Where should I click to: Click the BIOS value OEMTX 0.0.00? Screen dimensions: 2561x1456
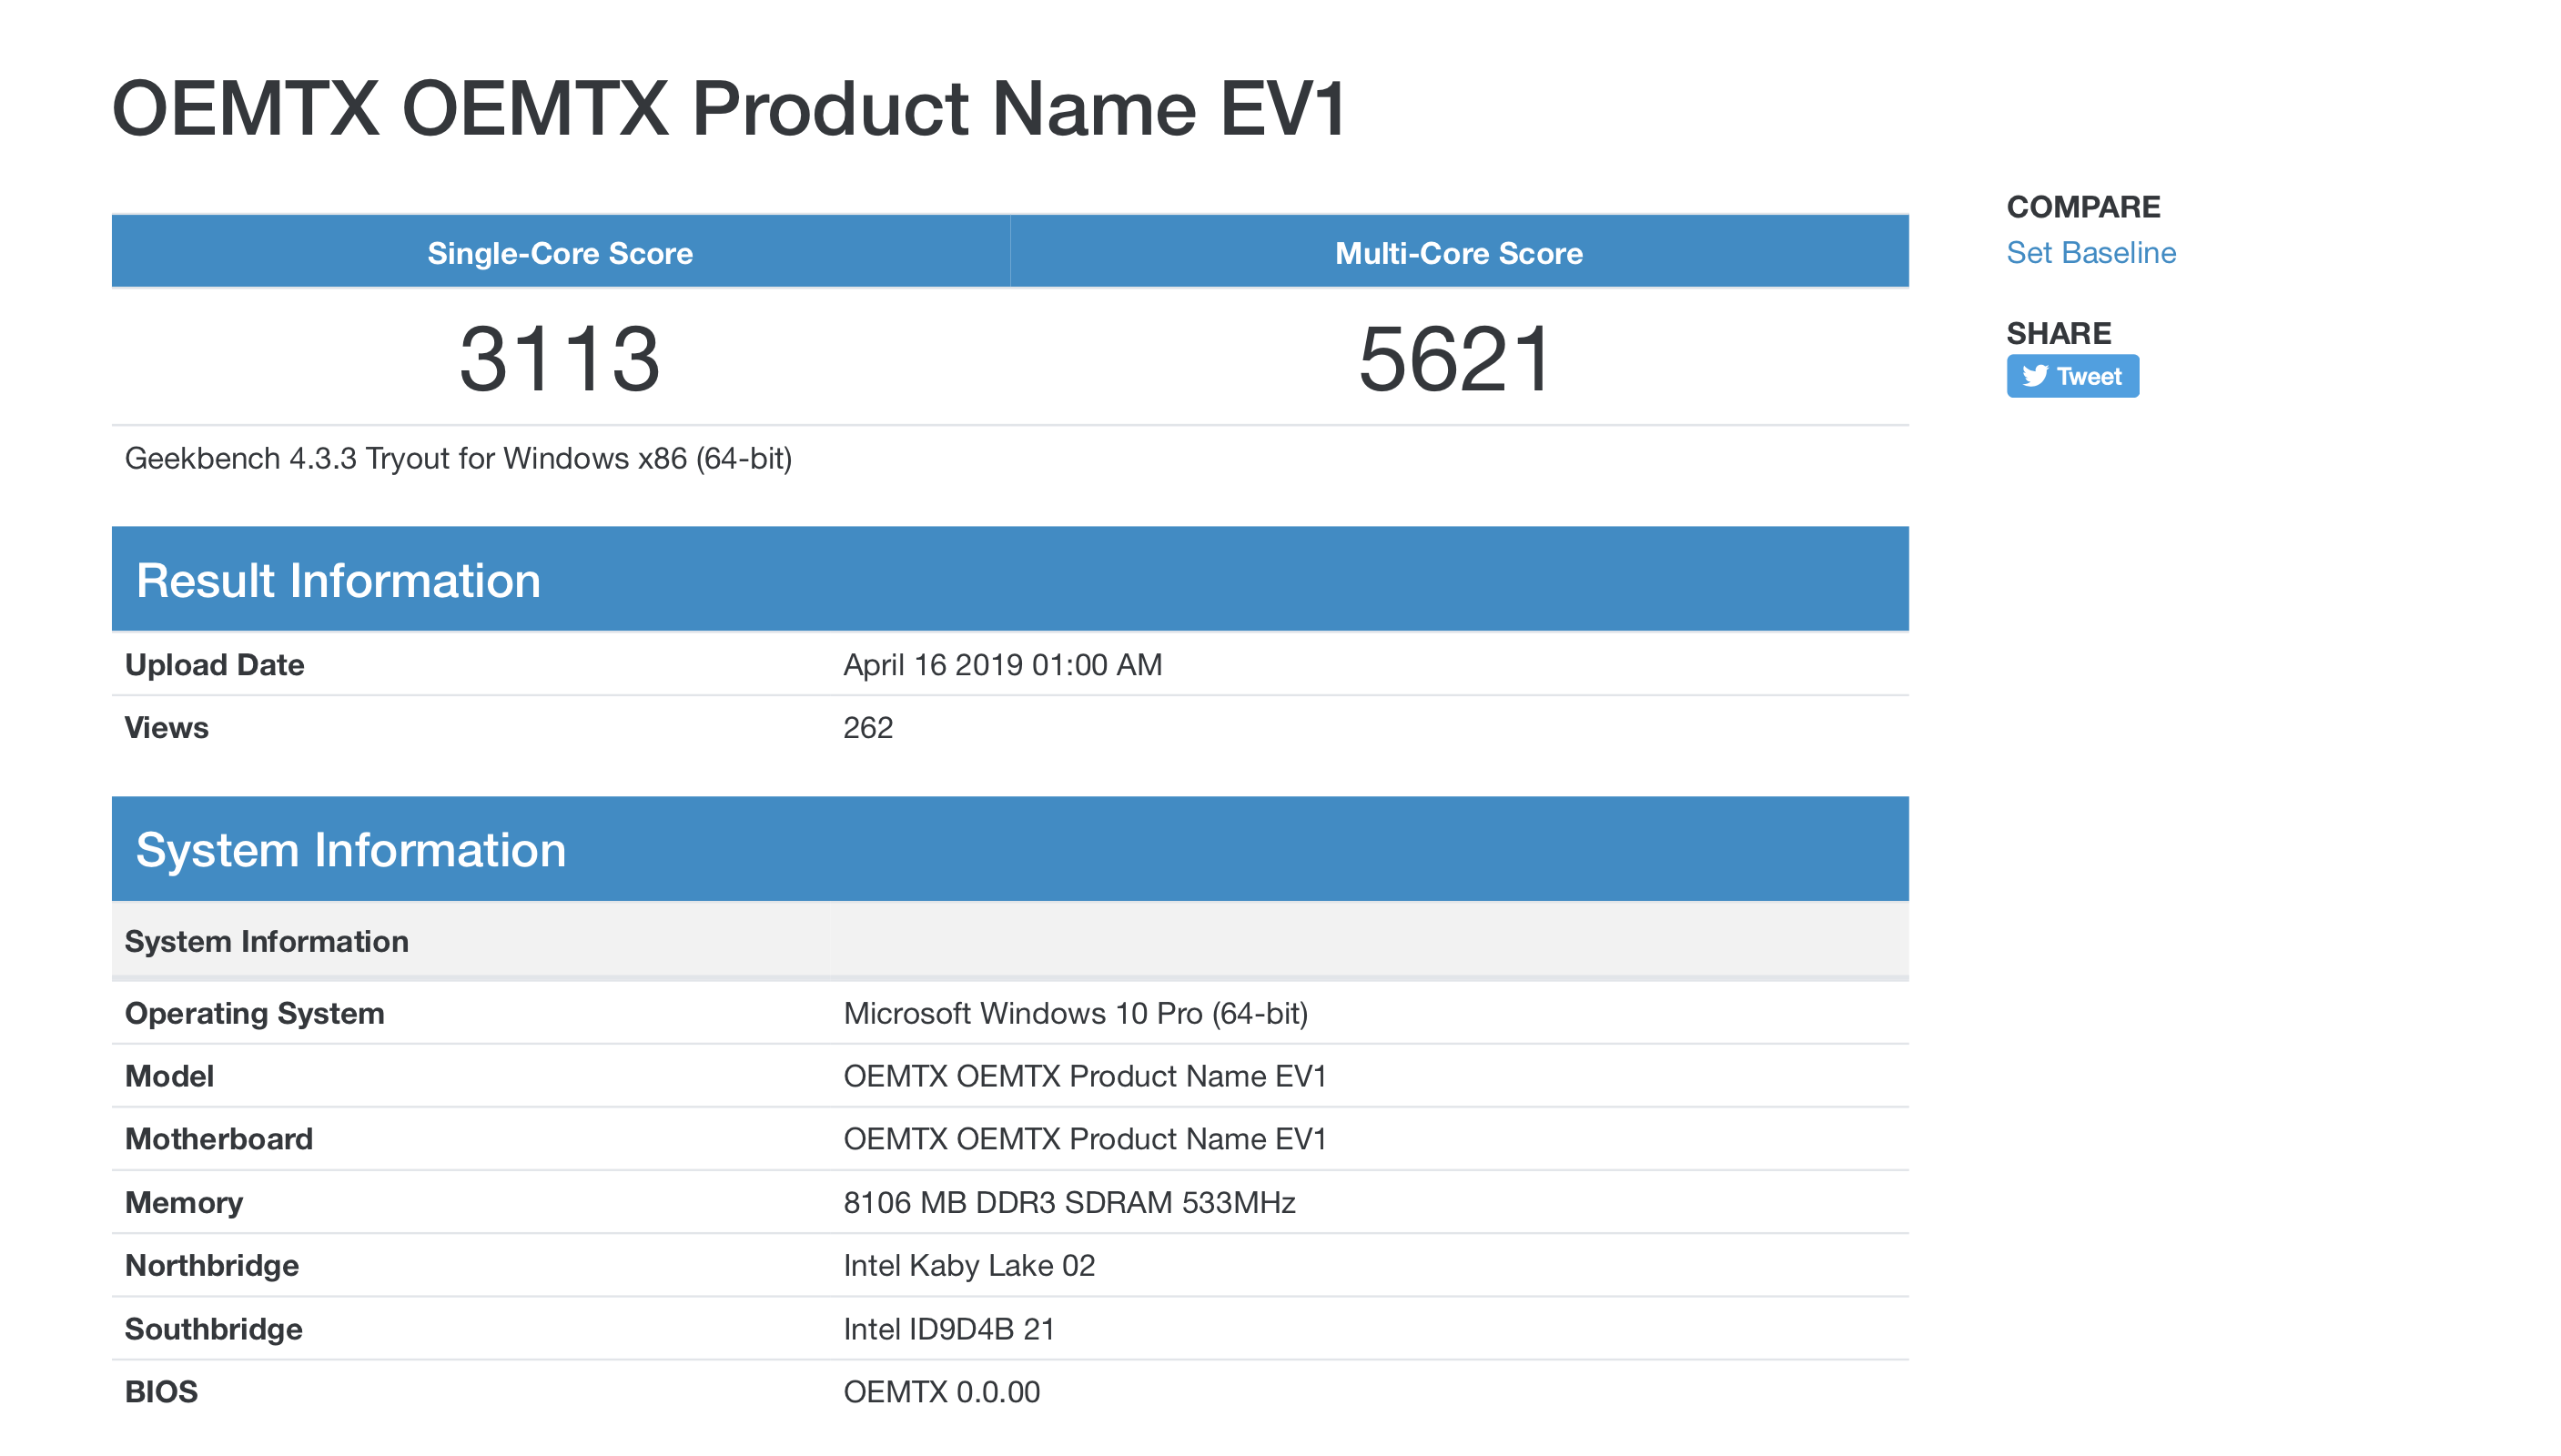coord(941,1391)
